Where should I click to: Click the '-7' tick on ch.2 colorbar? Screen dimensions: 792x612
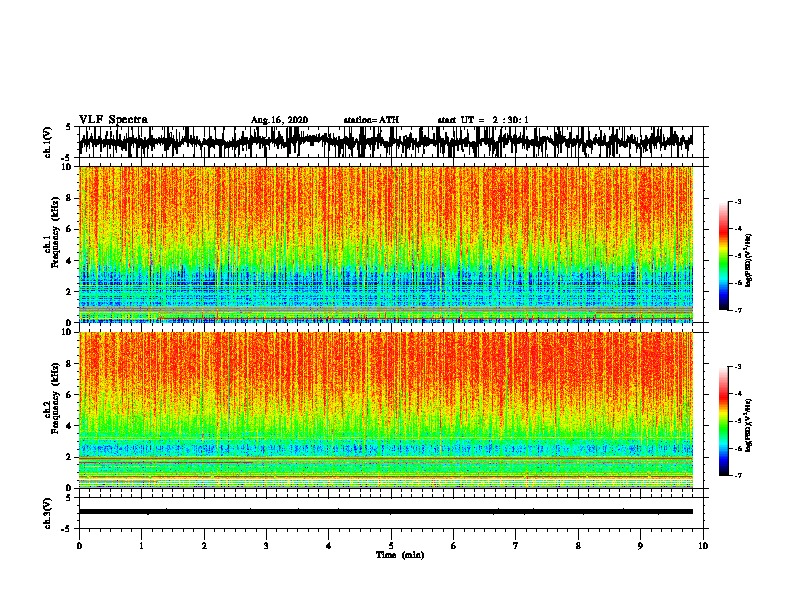point(738,475)
